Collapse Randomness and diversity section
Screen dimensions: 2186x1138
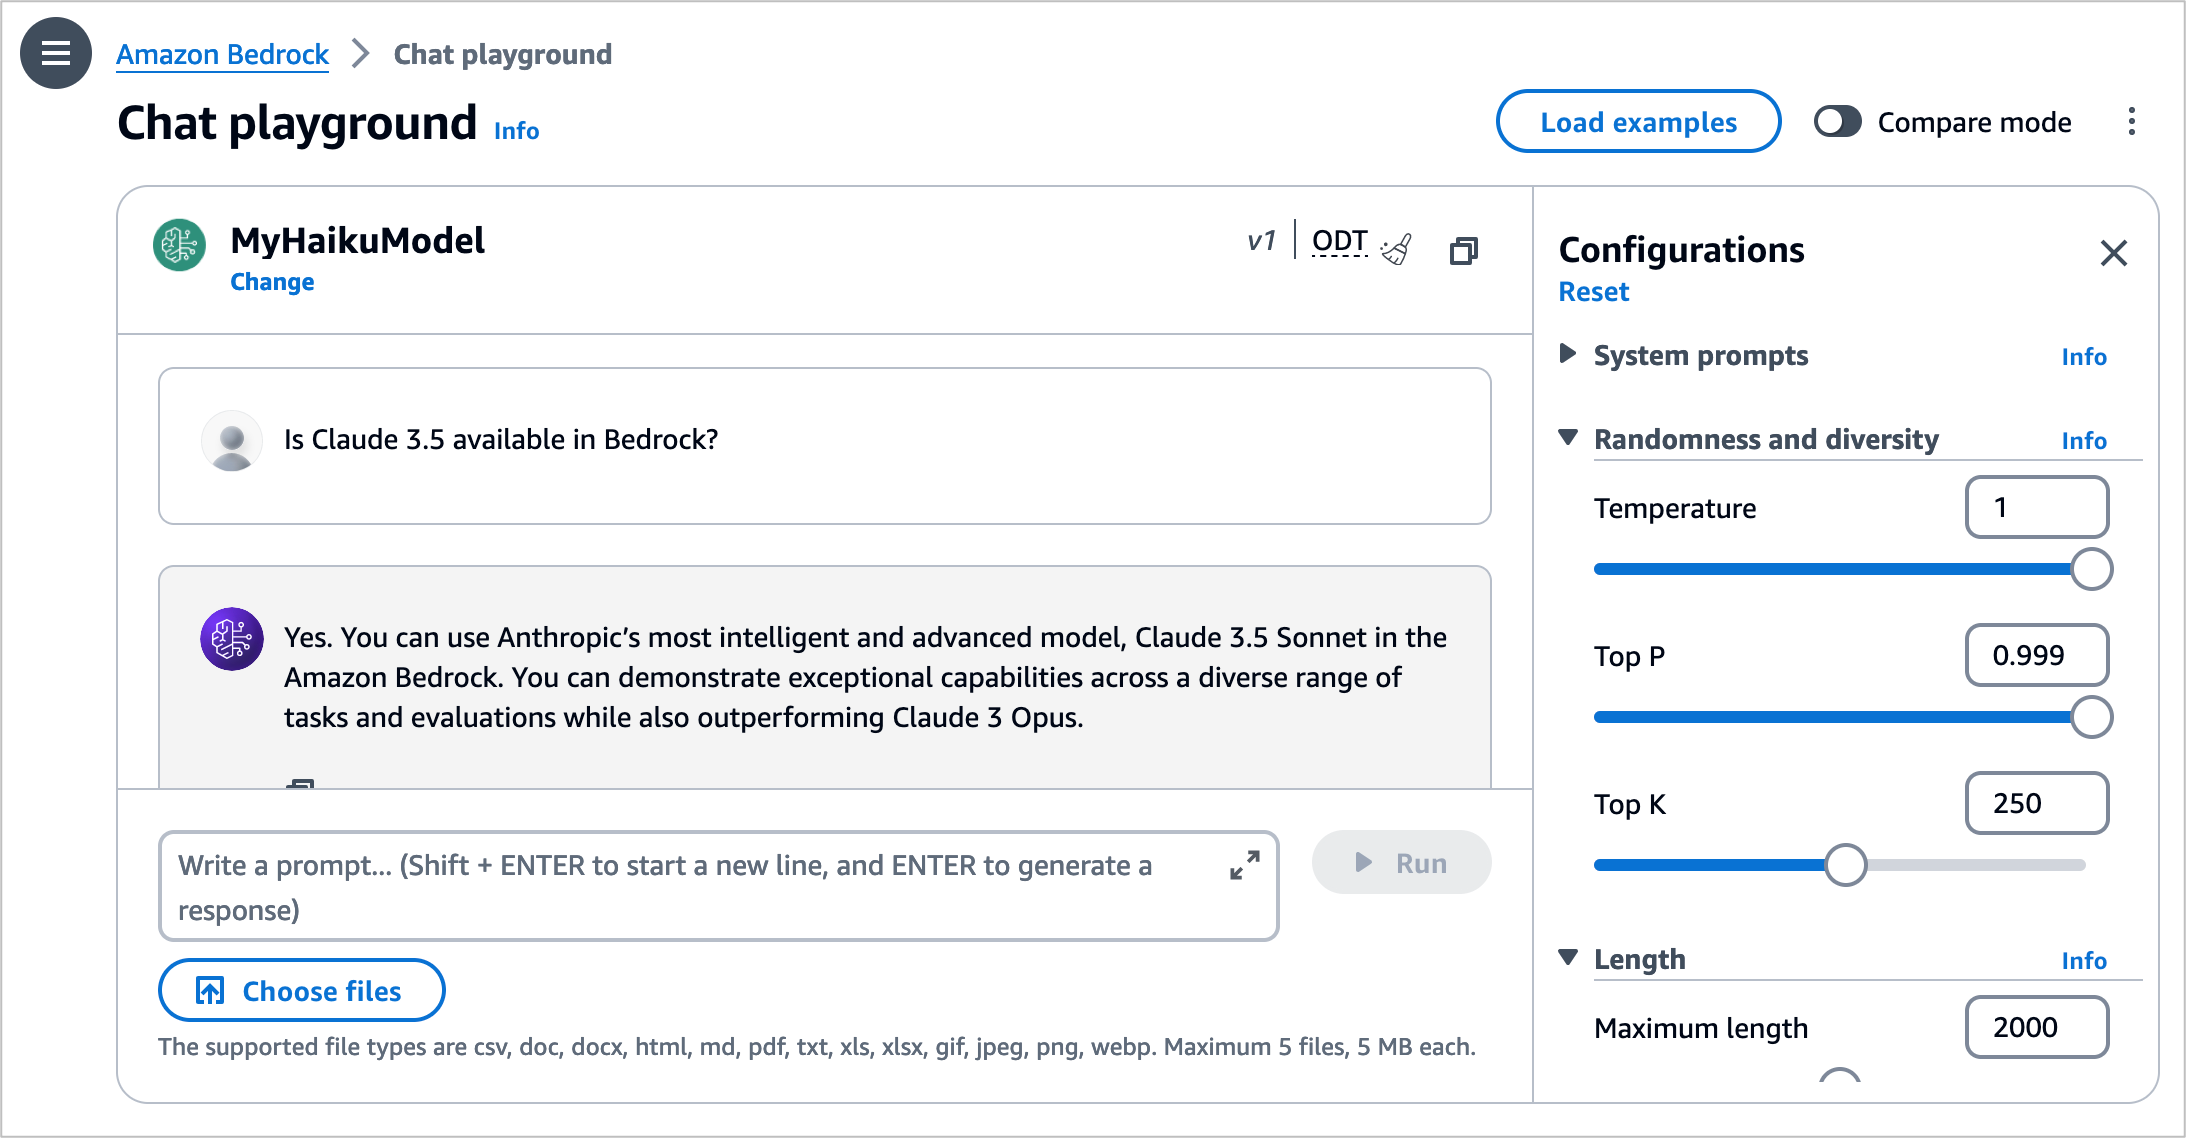pyautogui.click(x=1568, y=438)
